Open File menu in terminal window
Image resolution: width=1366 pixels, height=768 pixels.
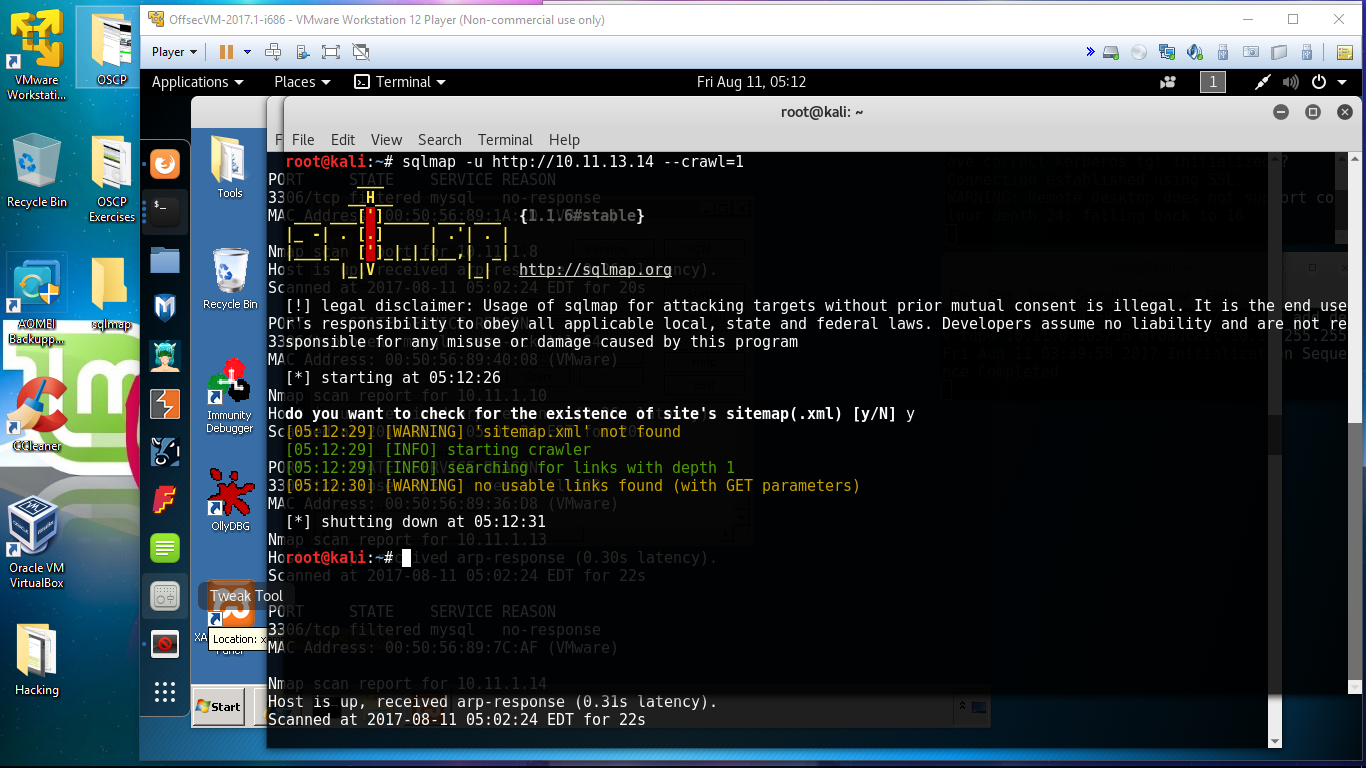tap(303, 140)
